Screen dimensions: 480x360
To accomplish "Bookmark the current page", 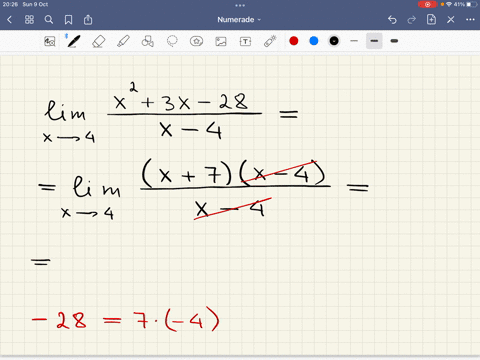I will (68, 20).
